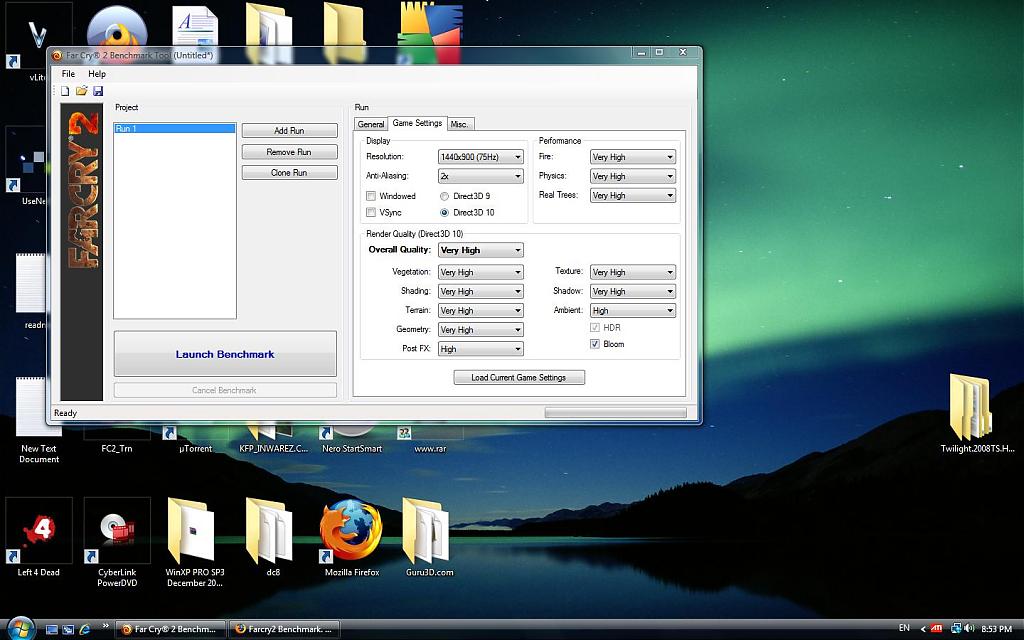Click the network tray icon
This screenshot has height=640, width=1024.
coord(956,628)
